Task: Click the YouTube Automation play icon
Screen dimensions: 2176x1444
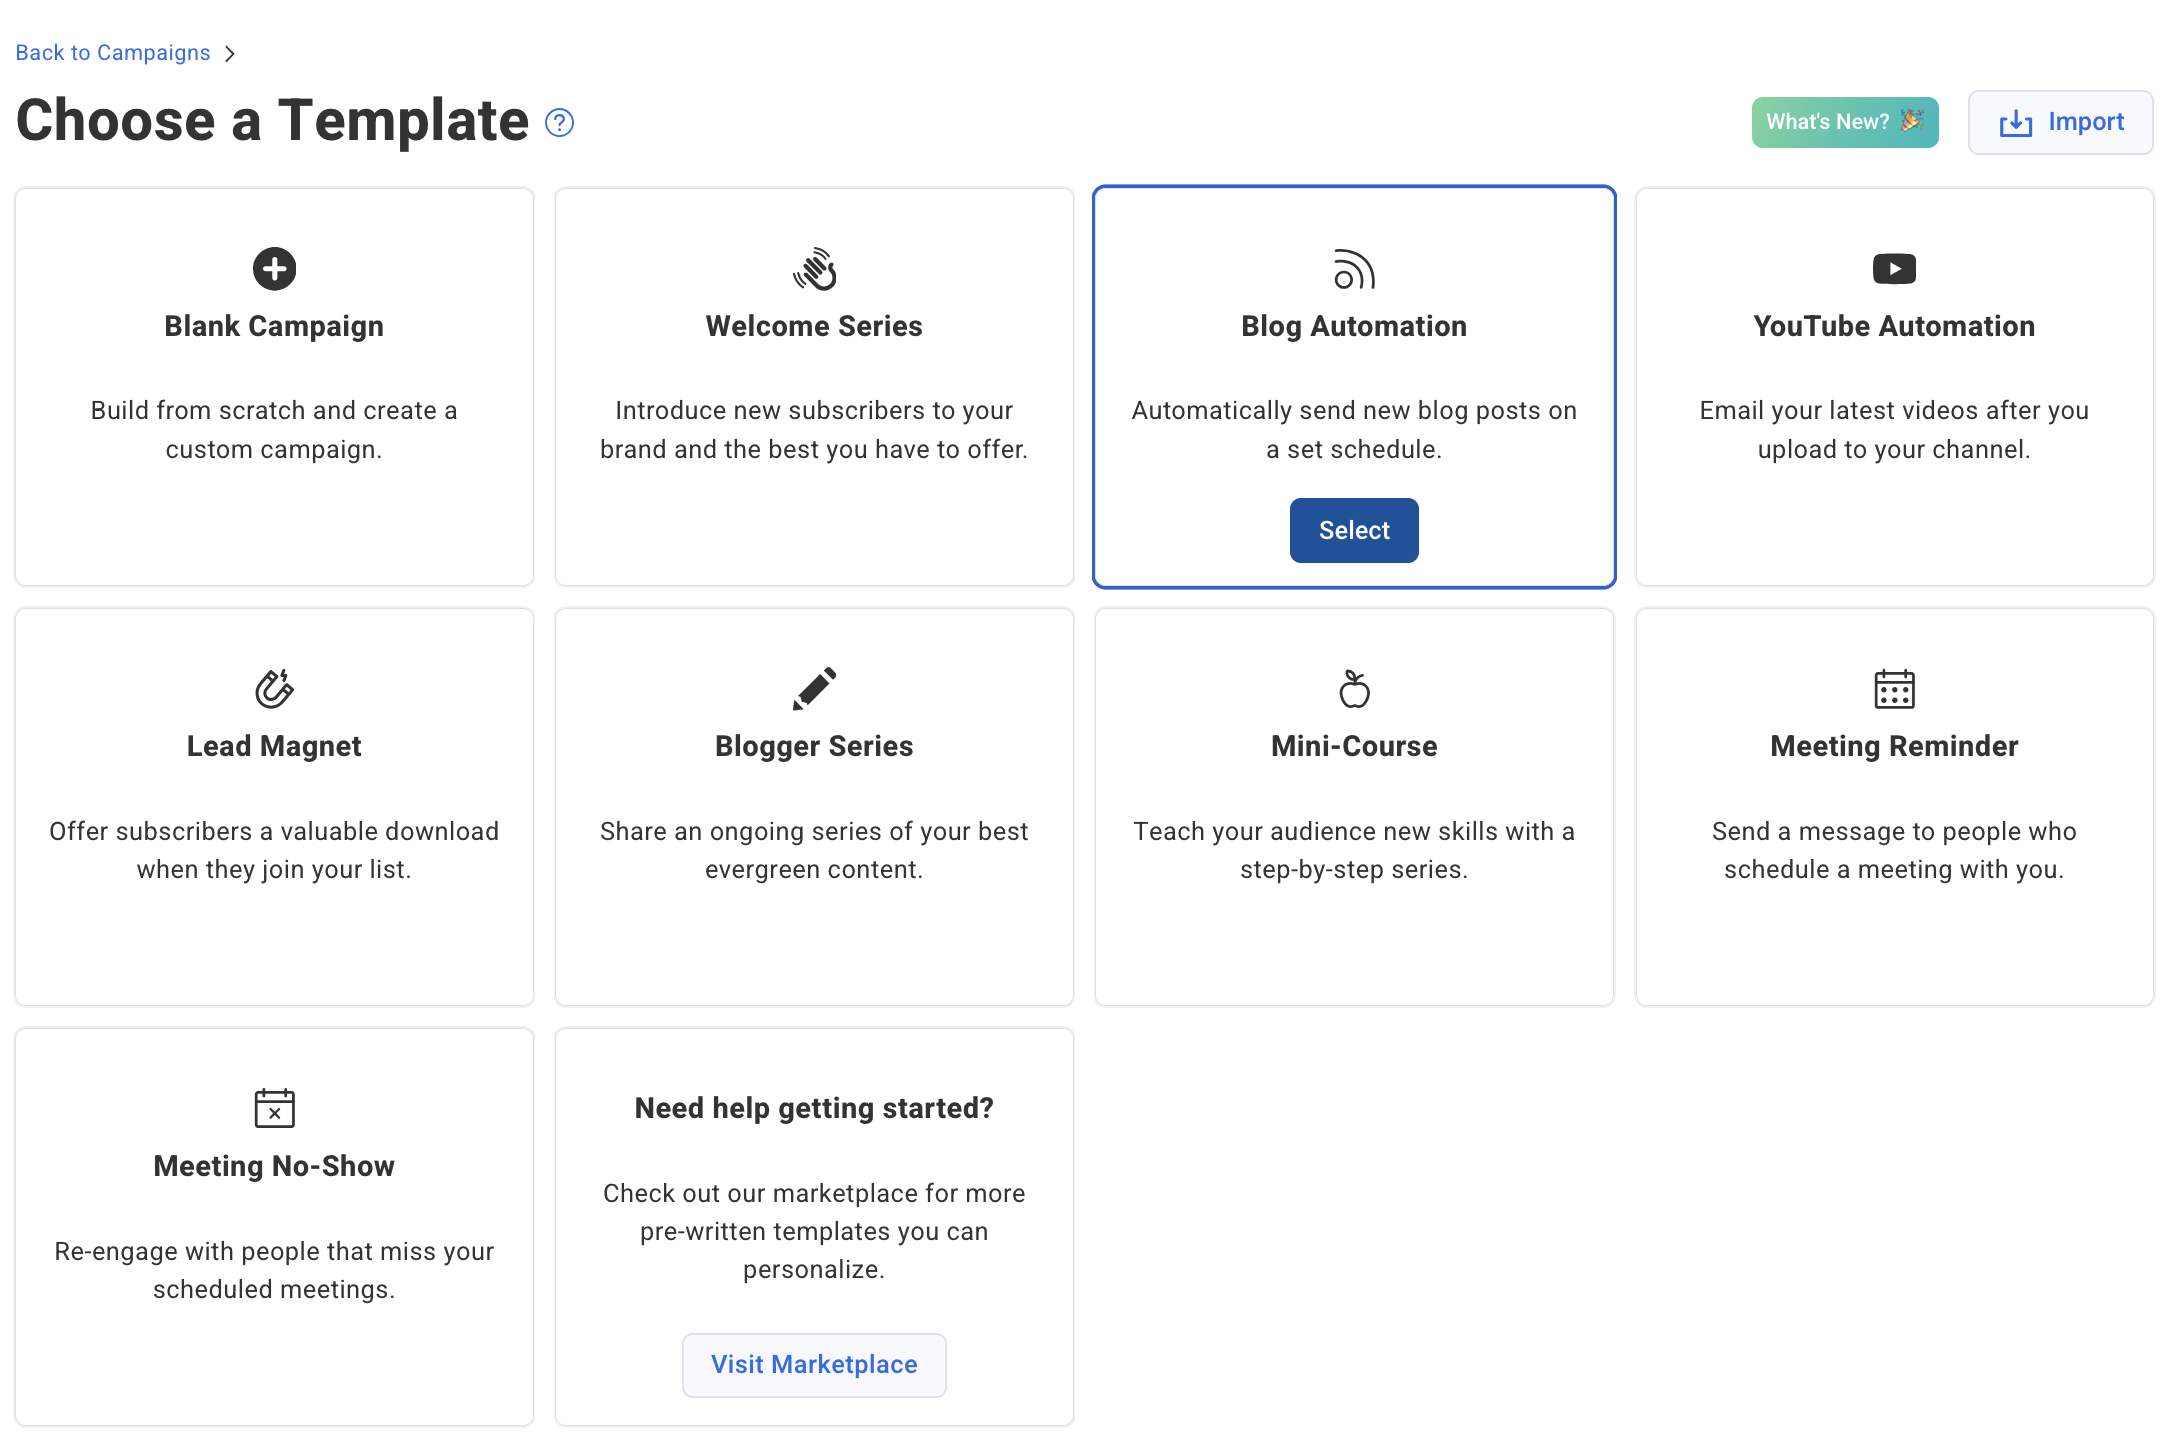Action: pyautogui.click(x=1893, y=268)
